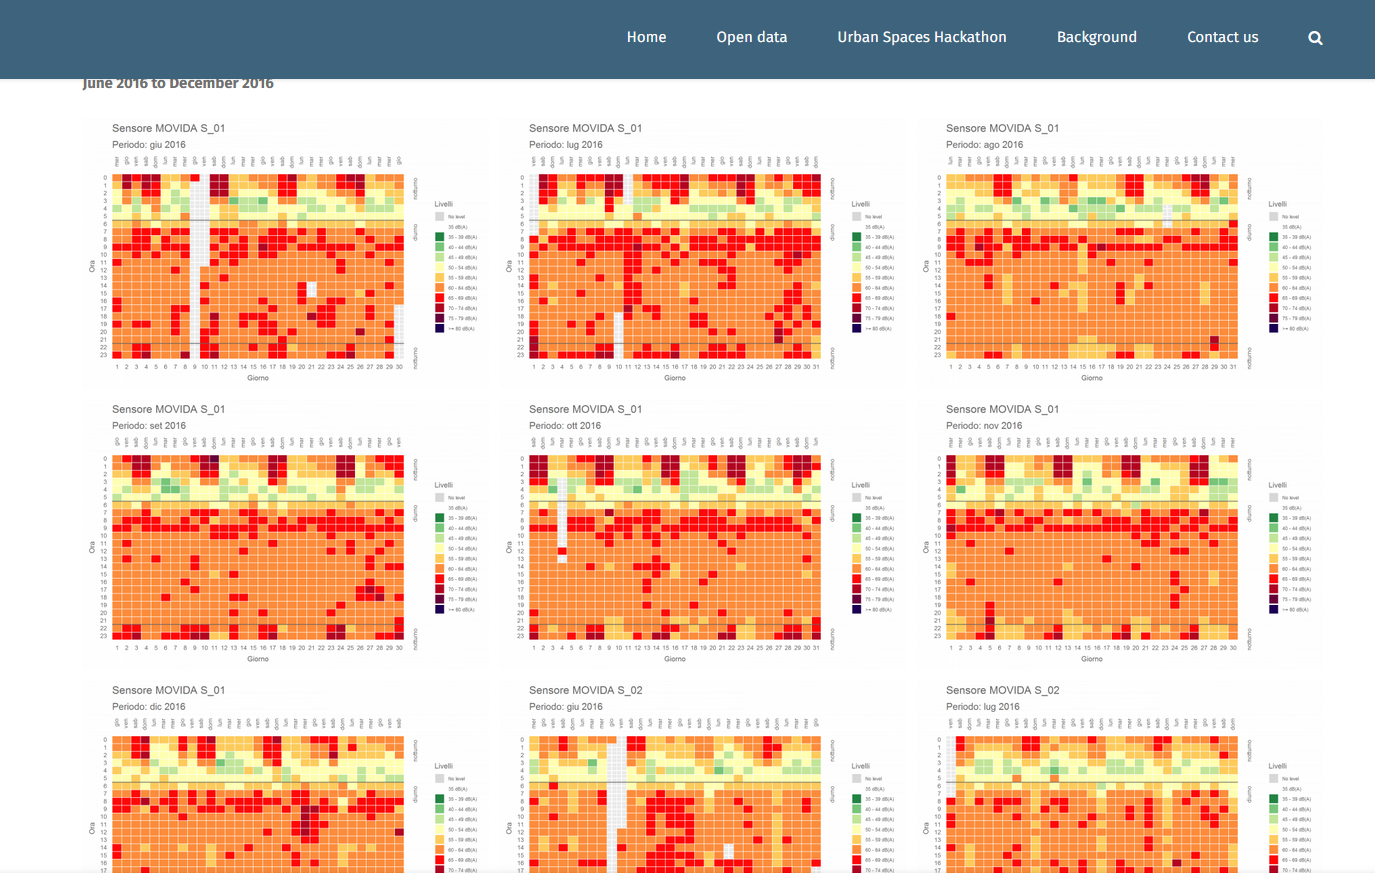
Task: Open the Open data menu item
Action: [751, 37]
